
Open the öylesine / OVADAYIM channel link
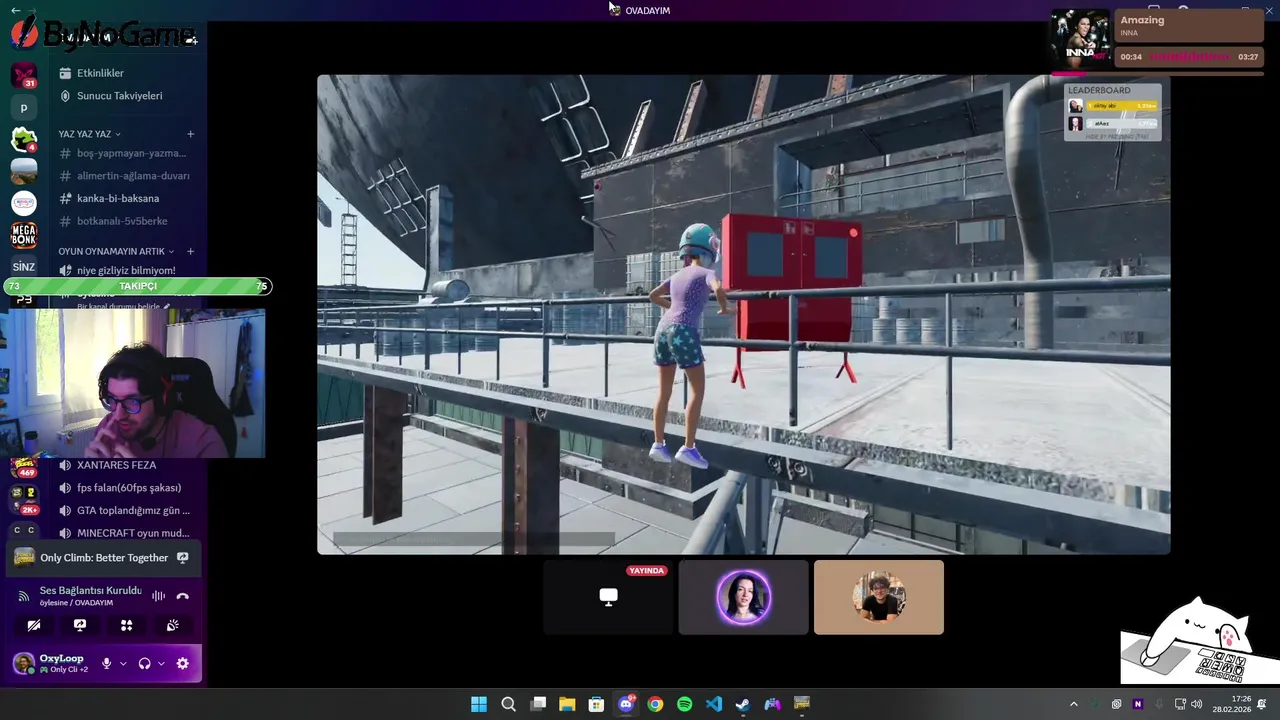pos(76,603)
